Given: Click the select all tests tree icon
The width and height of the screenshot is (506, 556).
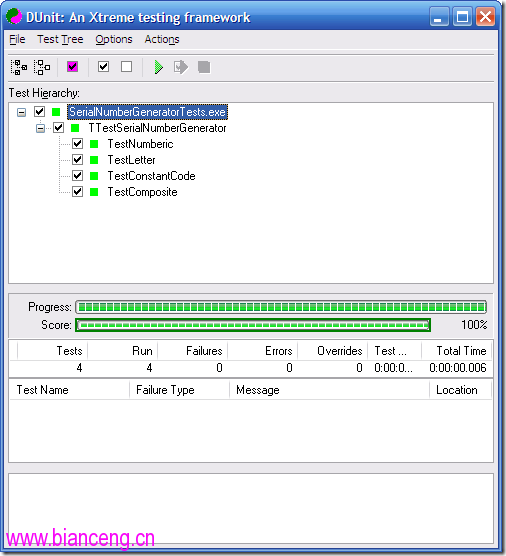Looking at the screenshot, I should (19, 67).
